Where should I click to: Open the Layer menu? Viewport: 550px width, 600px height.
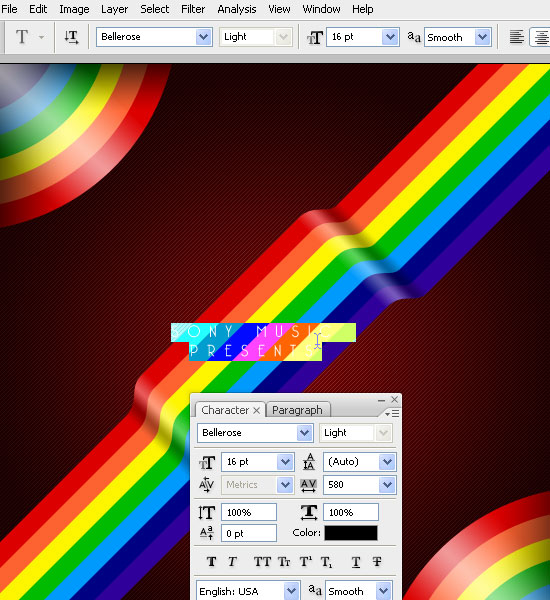coord(114,9)
